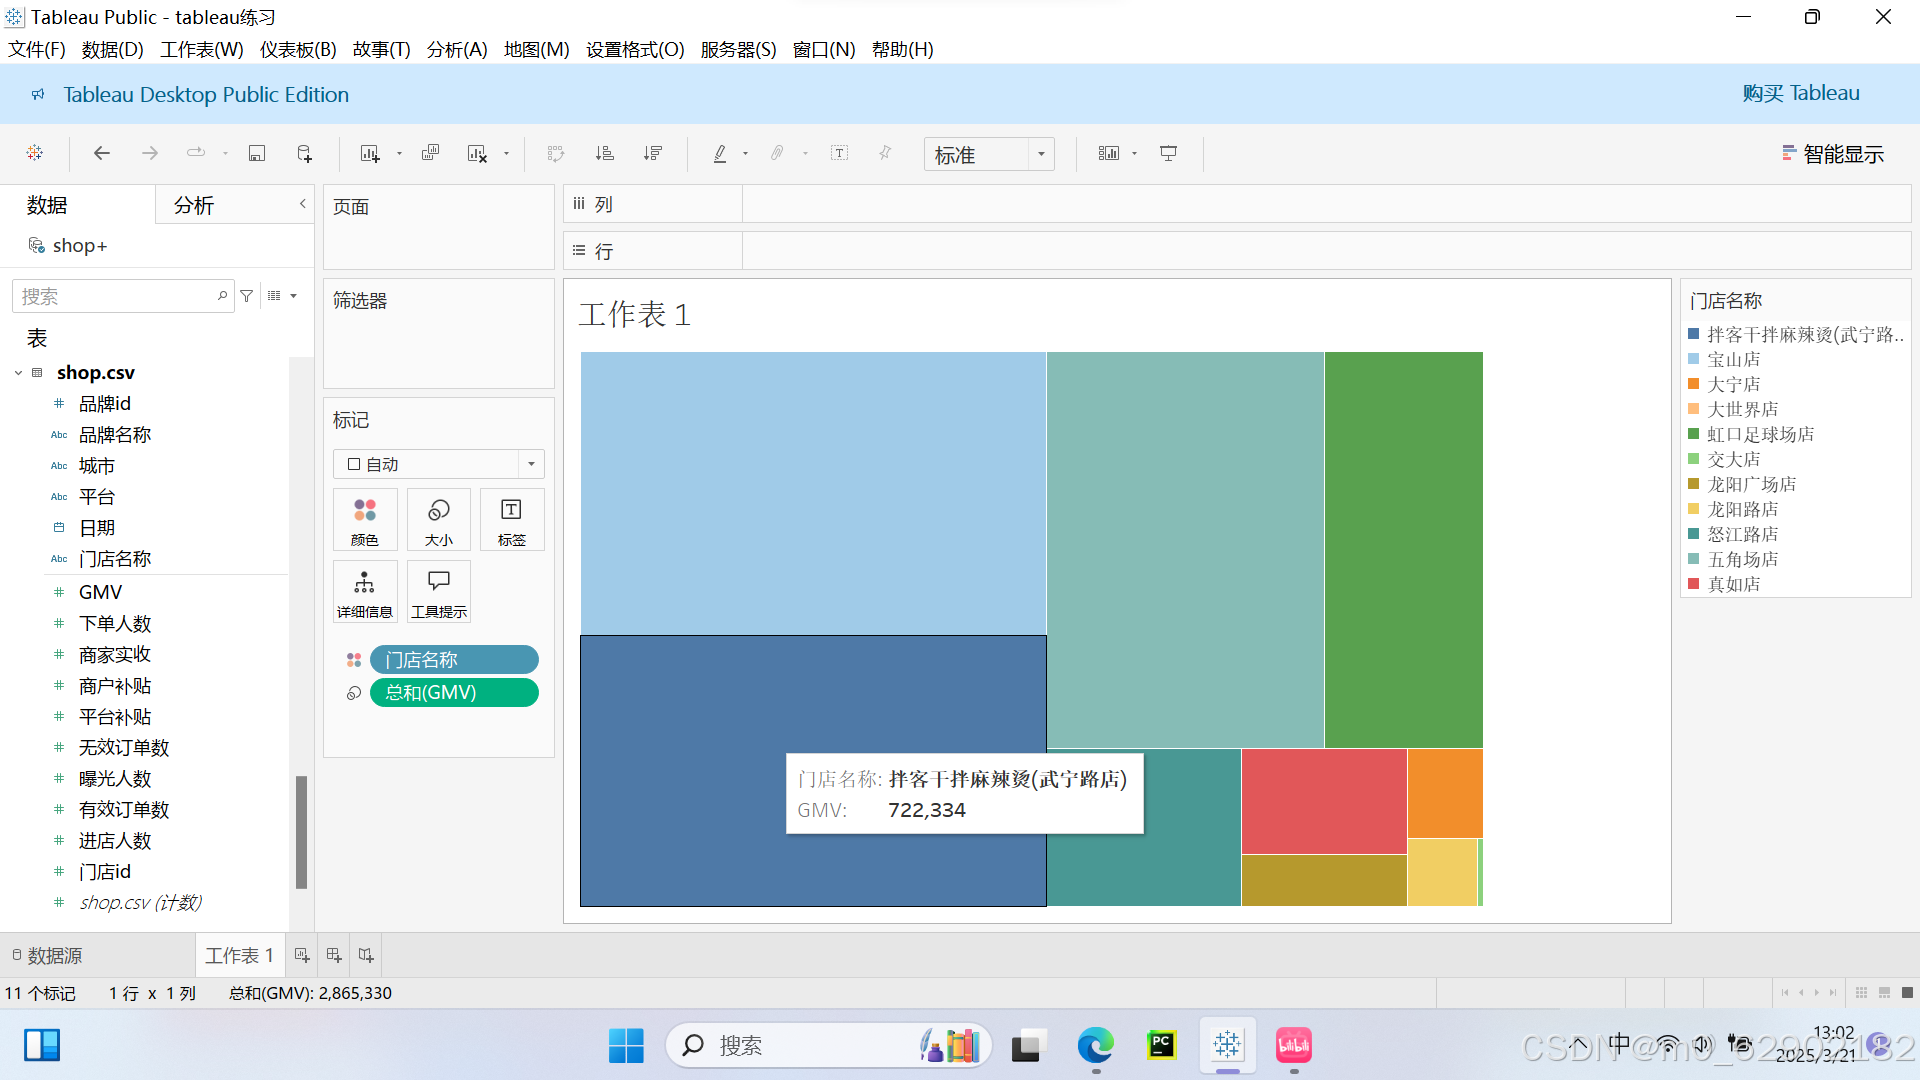Switch to the 分析 pane tab
Screen dimensions: 1920x1080
194,205
